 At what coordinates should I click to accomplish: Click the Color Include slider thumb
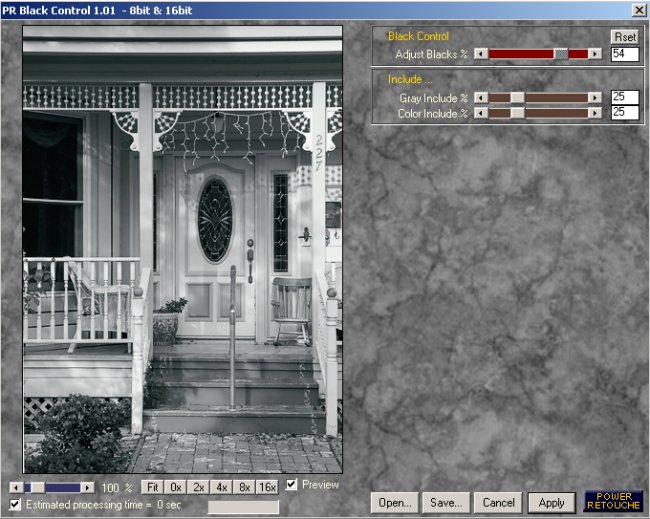[517, 113]
